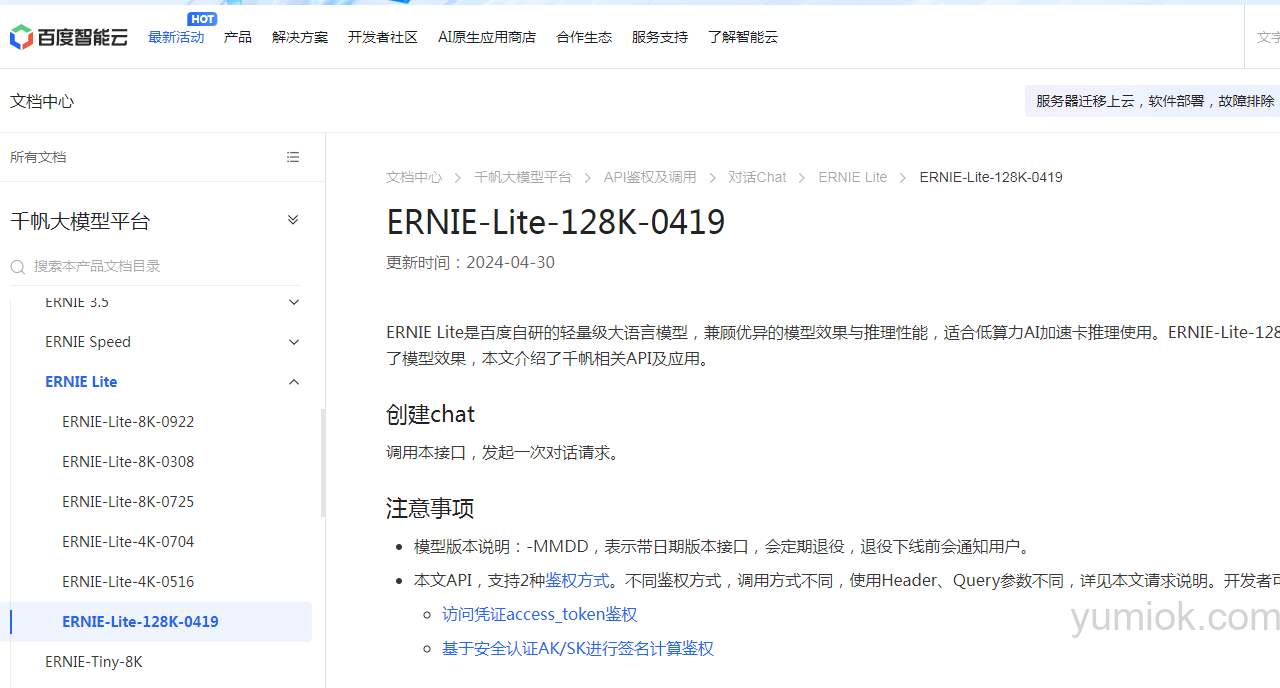
Task: Open the 开发者社区 menu
Action: pyautogui.click(x=383, y=37)
